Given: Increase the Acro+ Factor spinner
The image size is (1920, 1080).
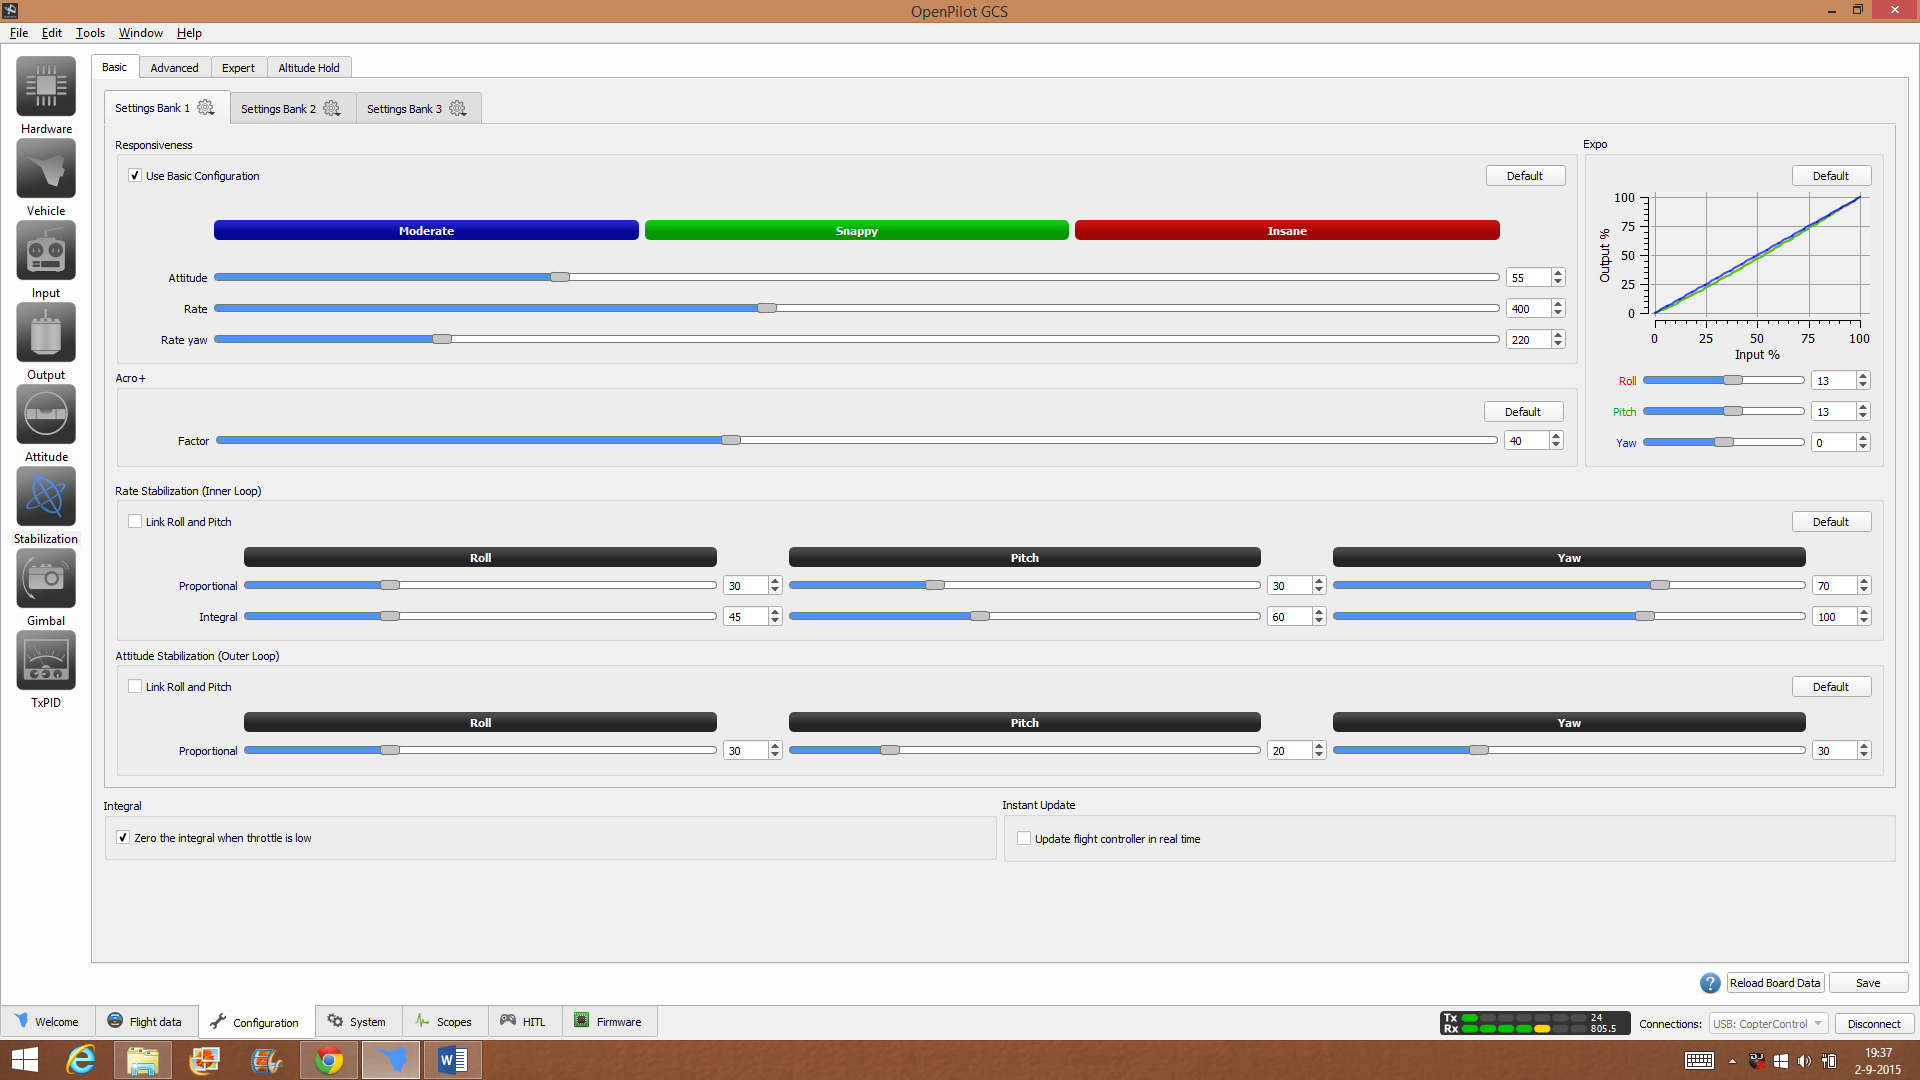Looking at the screenshot, I should point(1556,436).
